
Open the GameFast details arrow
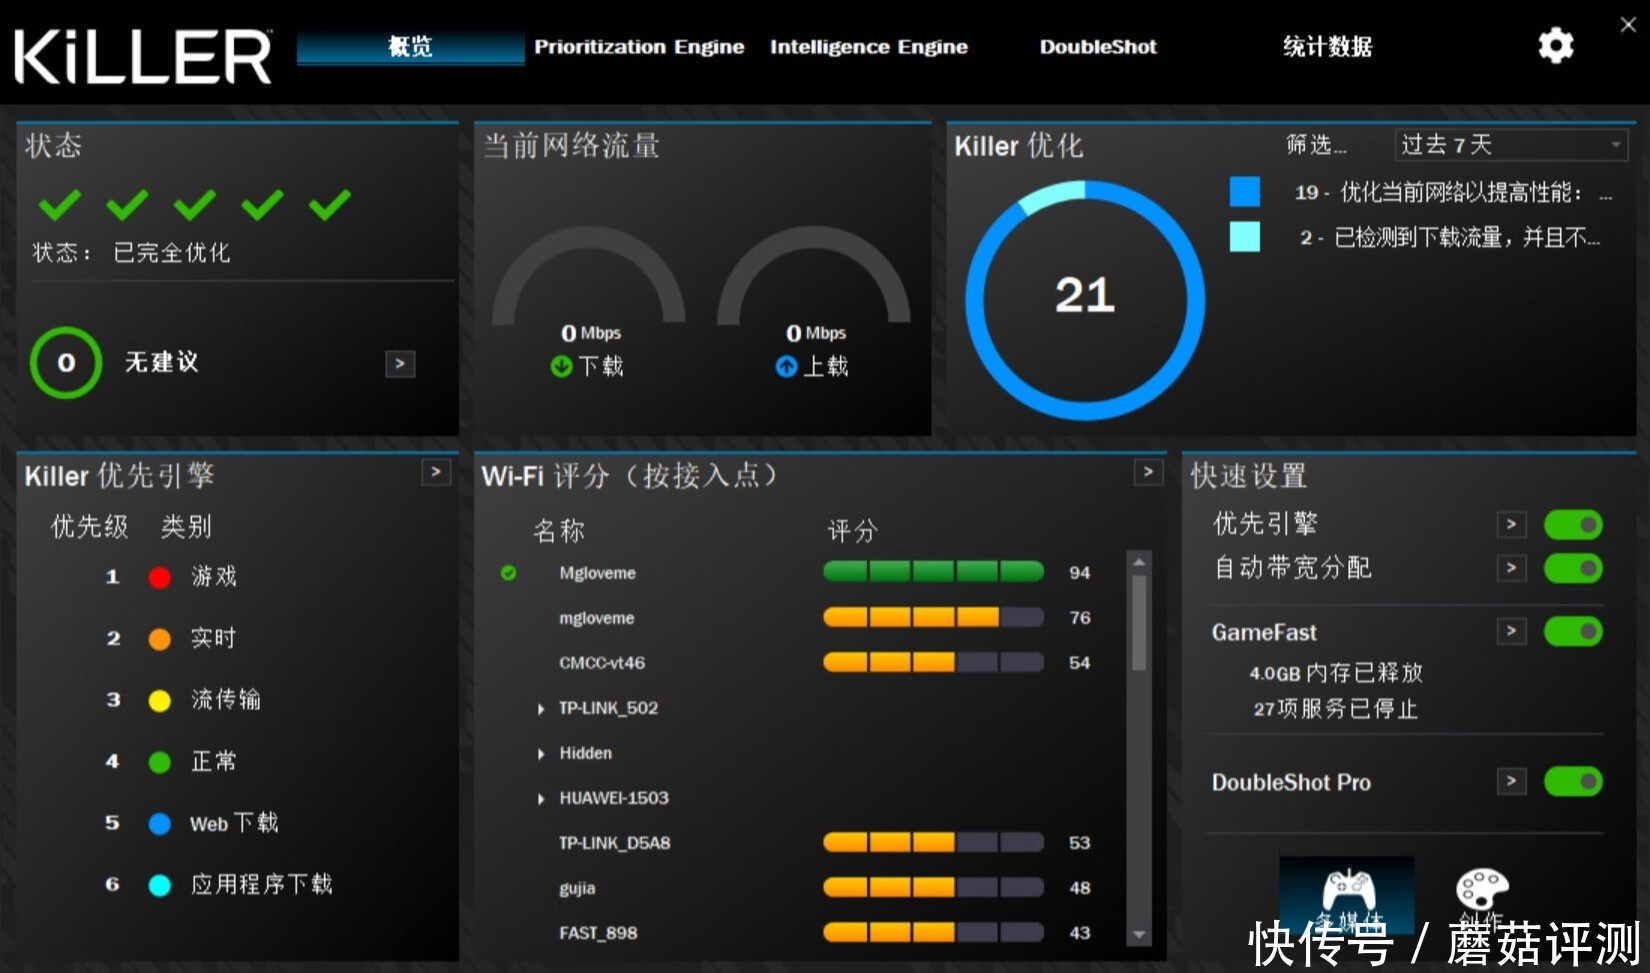tap(1511, 631)
